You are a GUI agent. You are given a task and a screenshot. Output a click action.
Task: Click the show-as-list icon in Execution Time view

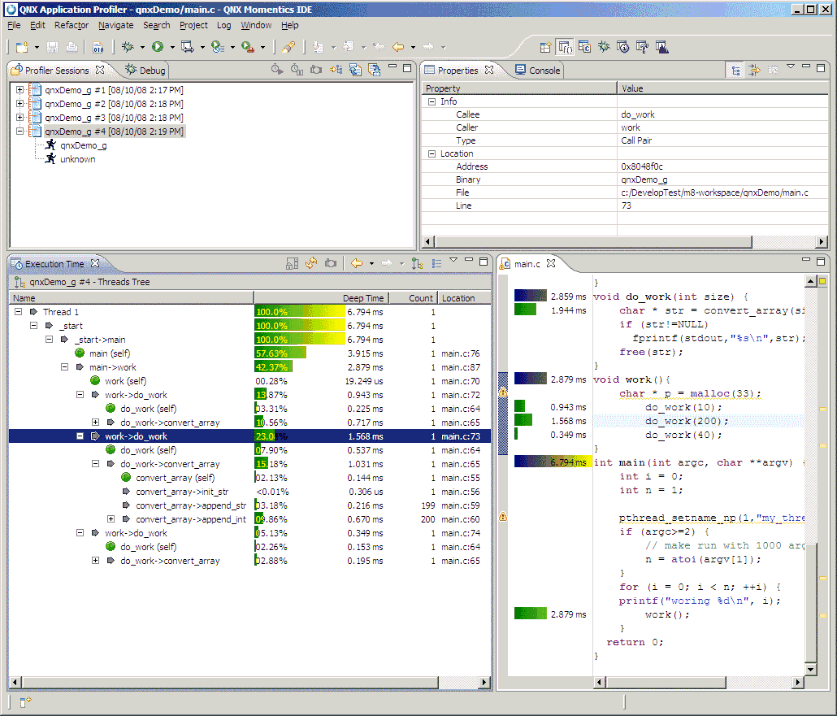click(437, 264)
